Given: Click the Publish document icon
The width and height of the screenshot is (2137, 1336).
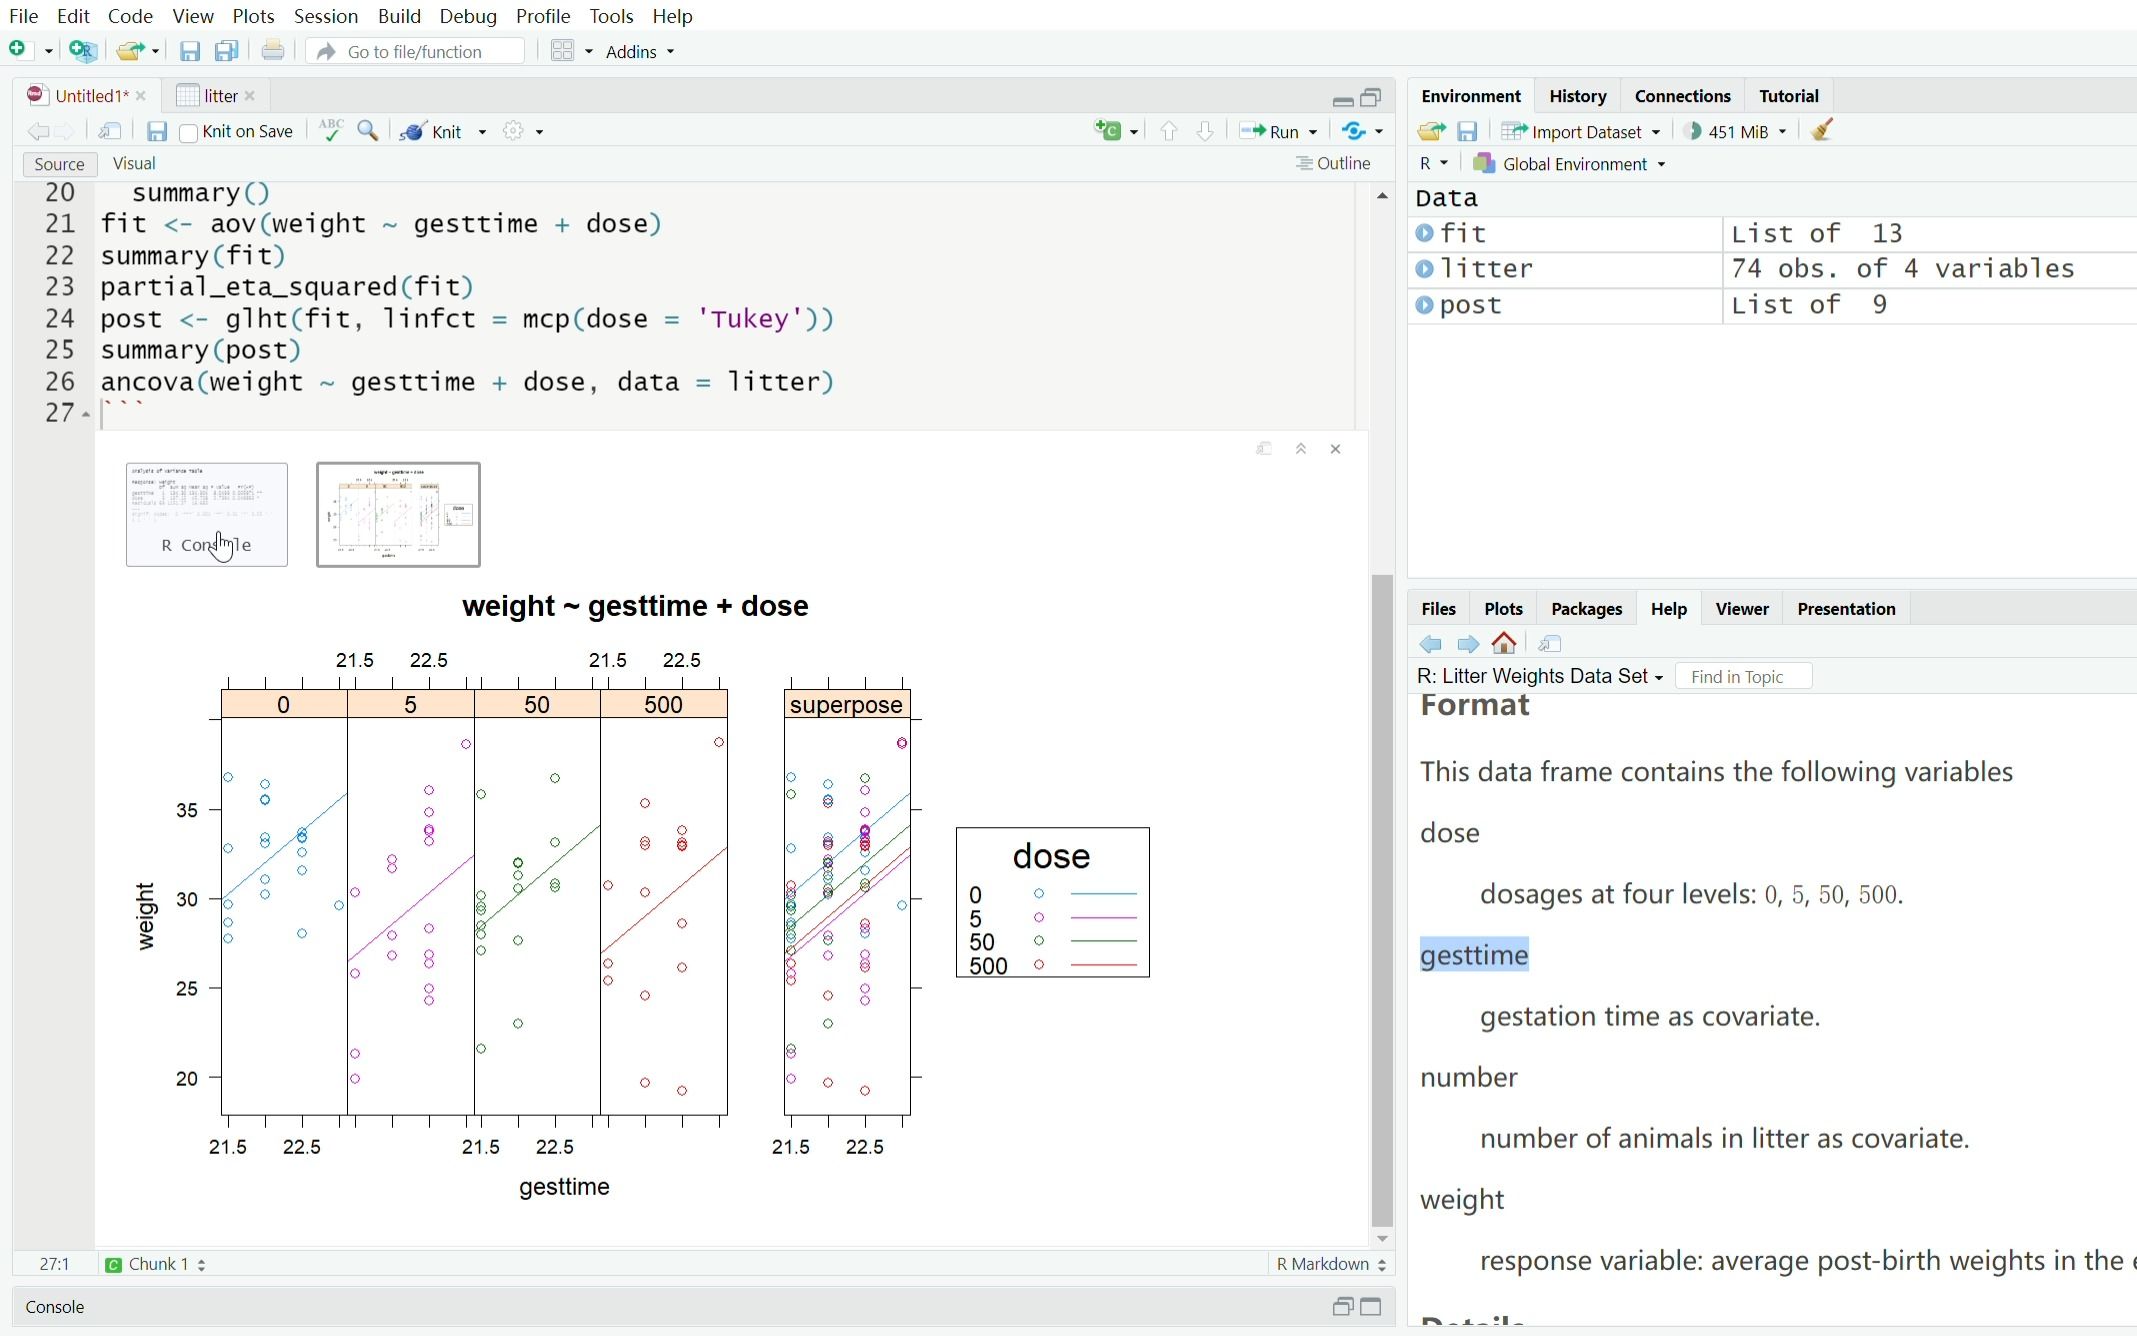Looking at the screenshot, I should pyautogui.click(x=1354, y=132).
